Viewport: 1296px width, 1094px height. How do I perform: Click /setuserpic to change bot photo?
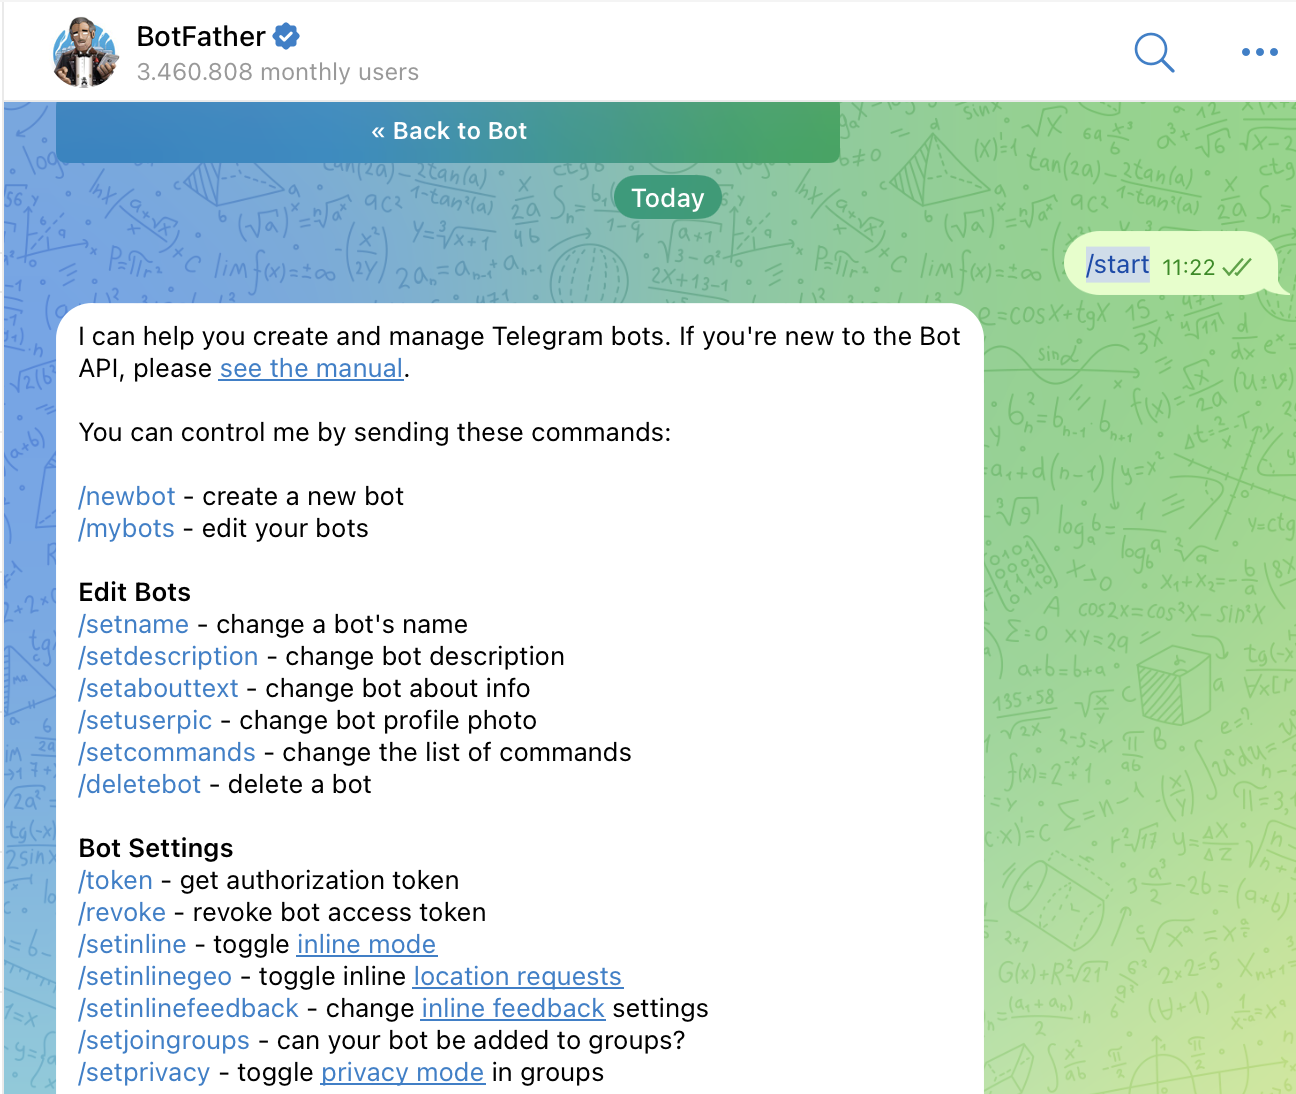point(145,720)
